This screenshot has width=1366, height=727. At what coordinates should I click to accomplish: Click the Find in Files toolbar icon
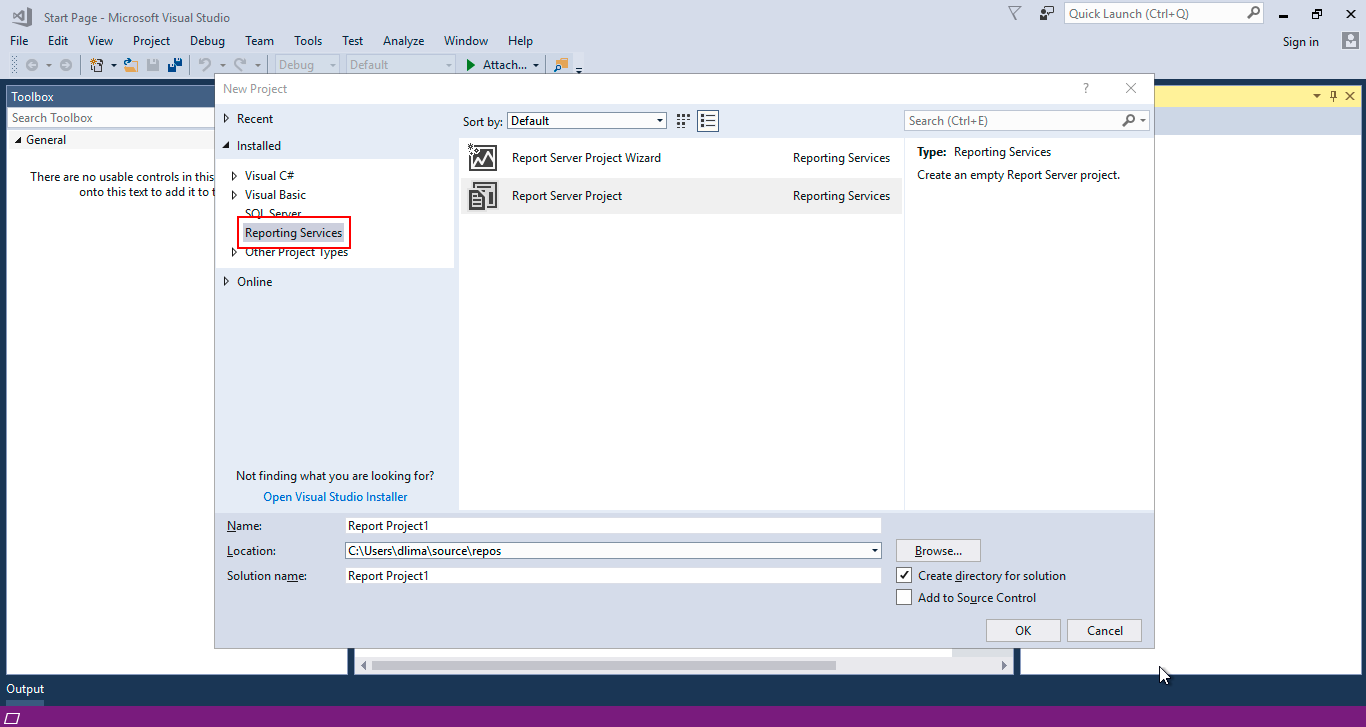pyautogui.click(x=561, y=65)
